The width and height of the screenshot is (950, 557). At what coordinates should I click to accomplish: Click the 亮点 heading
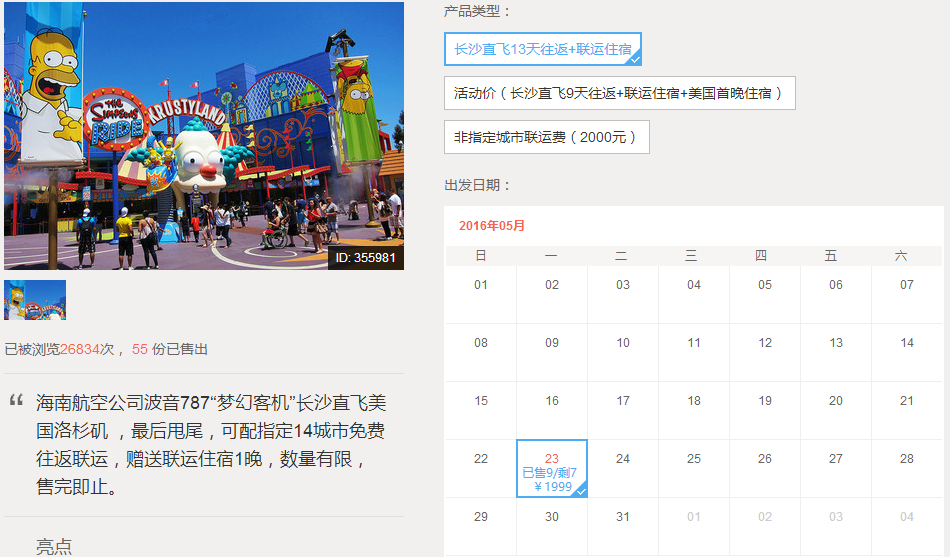tap(54, 547)
